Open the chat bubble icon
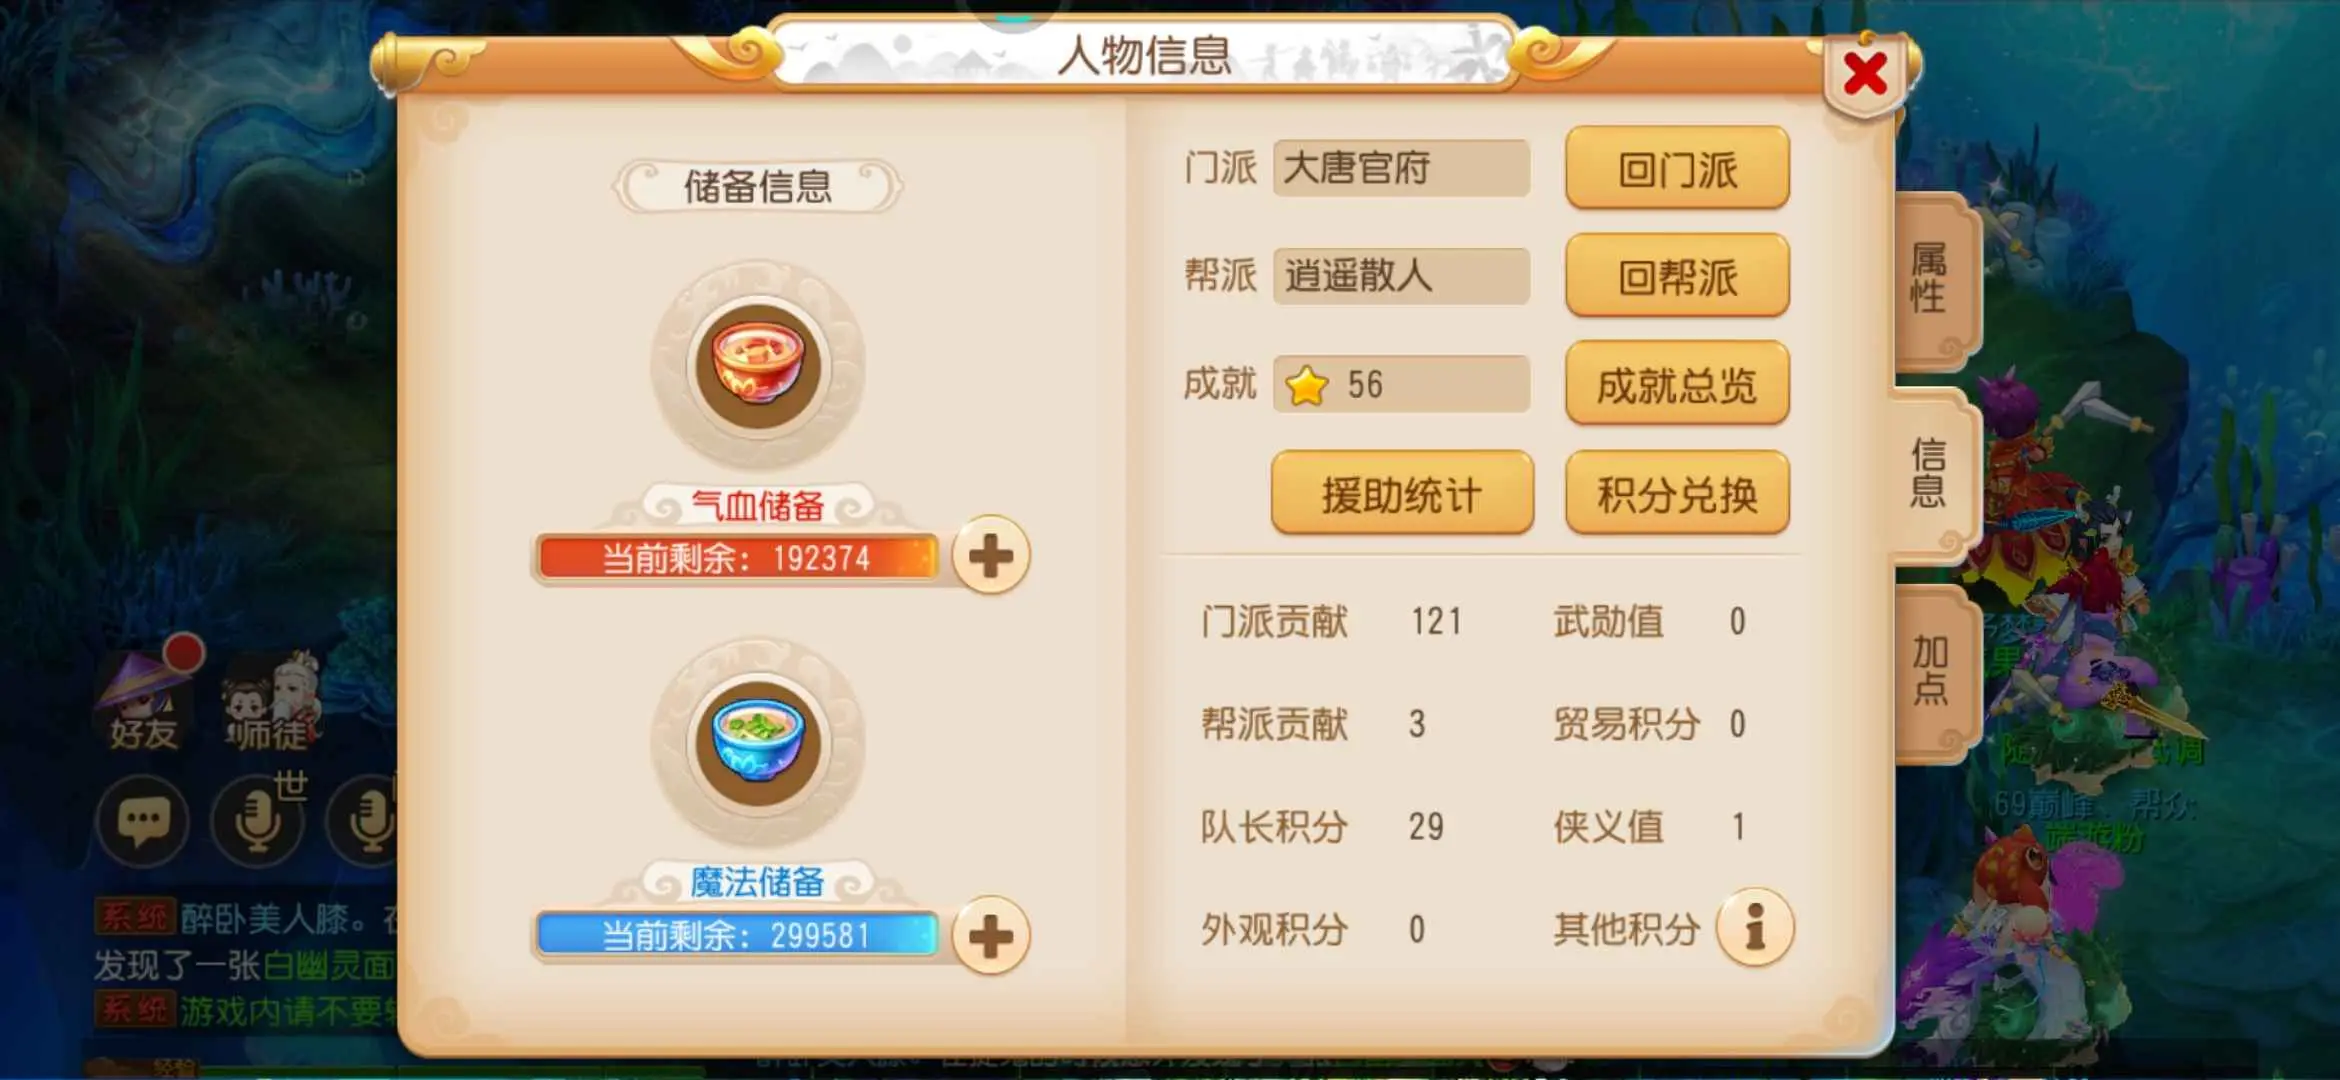 tap(143, 822)
